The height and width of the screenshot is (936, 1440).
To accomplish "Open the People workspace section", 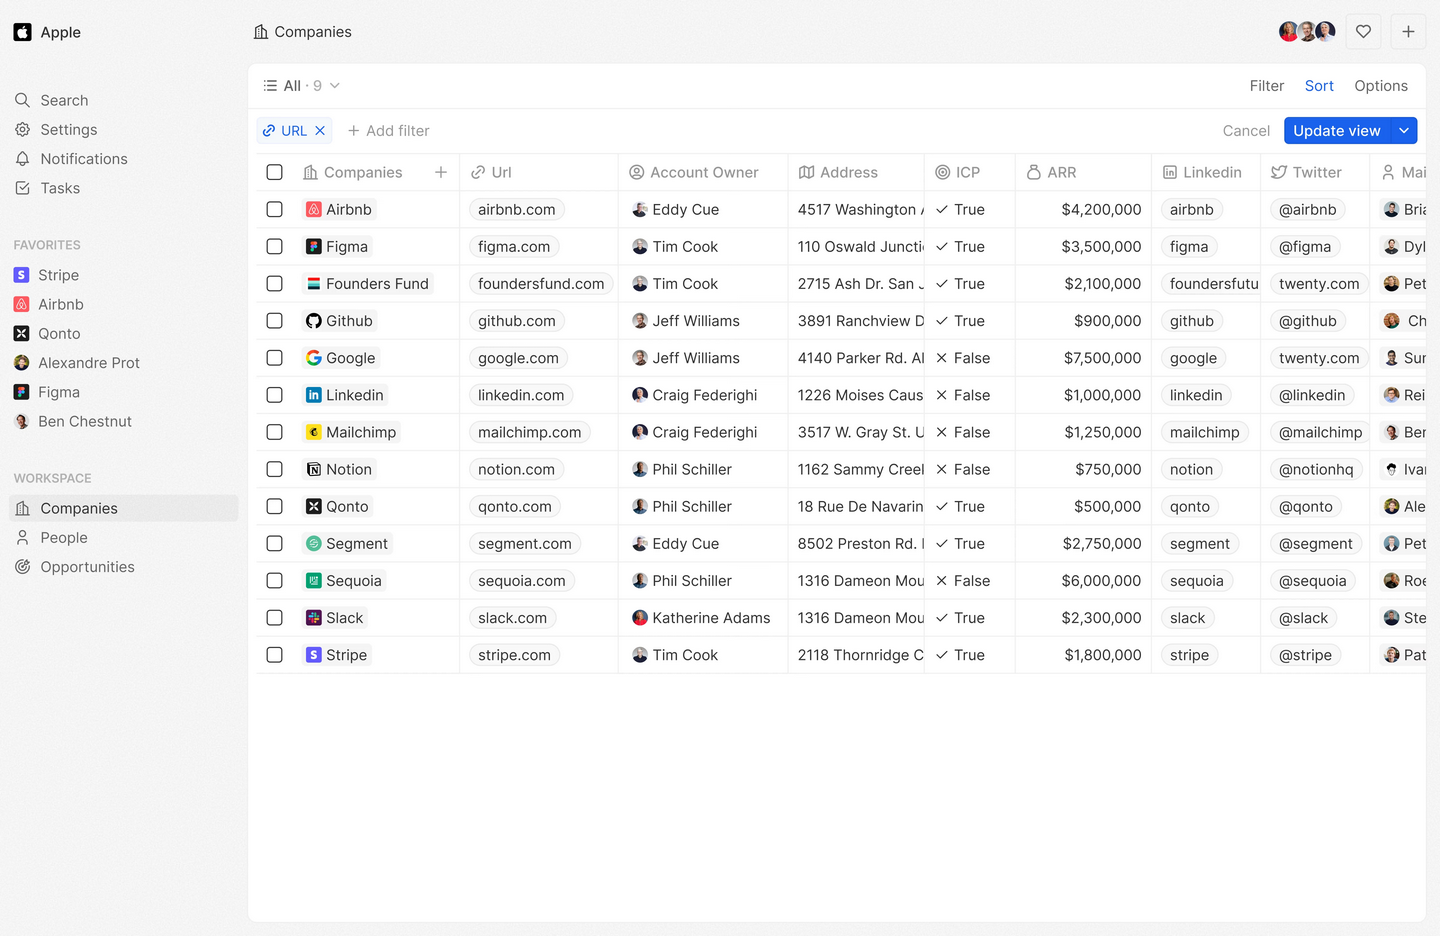I will point(64,537).
